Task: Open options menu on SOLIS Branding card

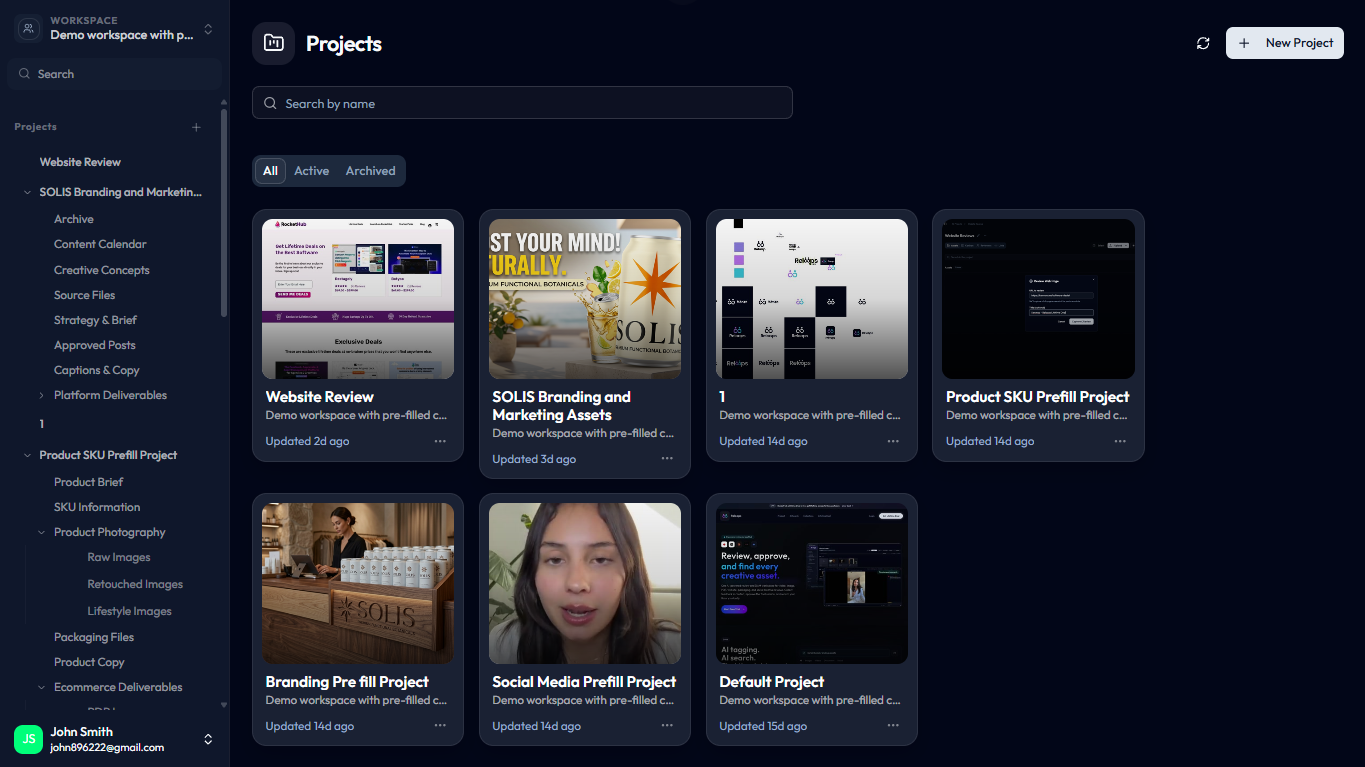Action: [x=667, y=459]
